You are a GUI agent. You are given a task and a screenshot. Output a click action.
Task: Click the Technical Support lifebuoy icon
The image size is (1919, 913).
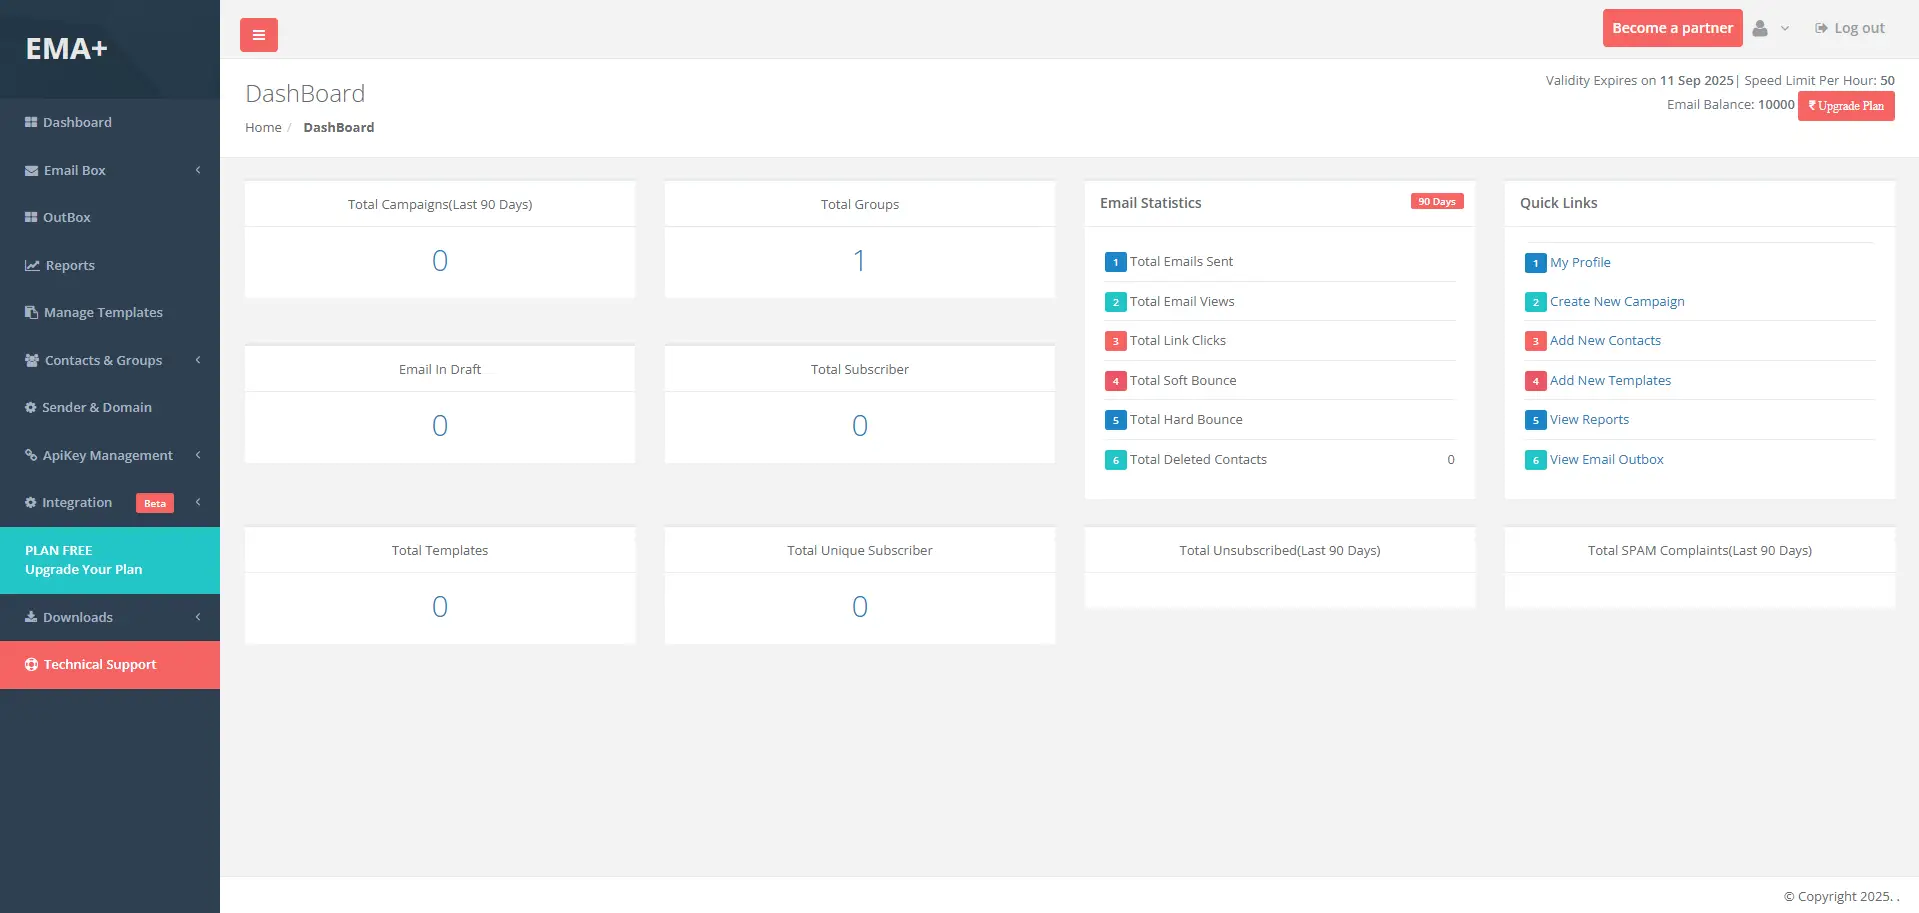(31, 664)
